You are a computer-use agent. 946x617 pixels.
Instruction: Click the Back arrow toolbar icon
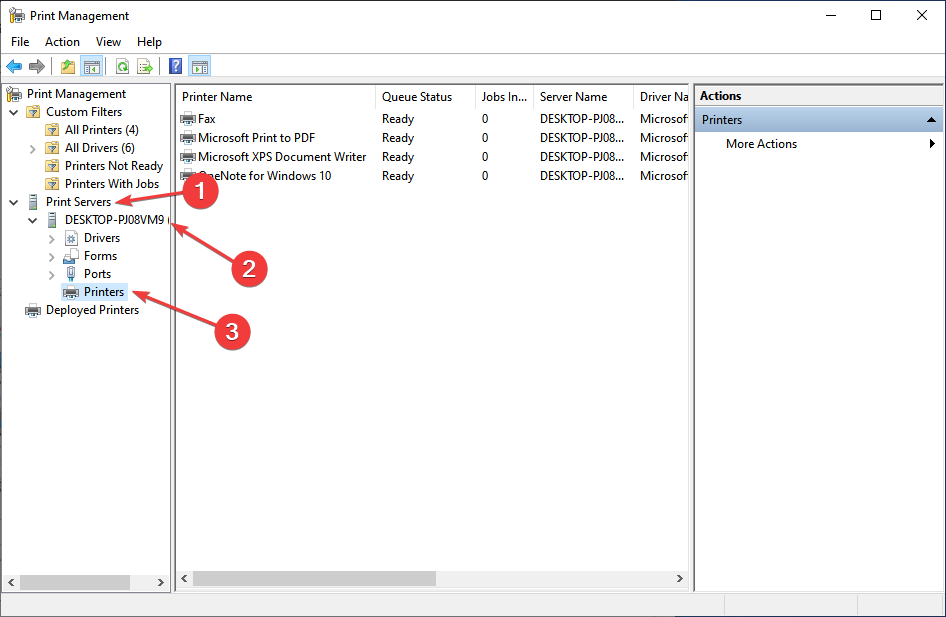point(14,66)
